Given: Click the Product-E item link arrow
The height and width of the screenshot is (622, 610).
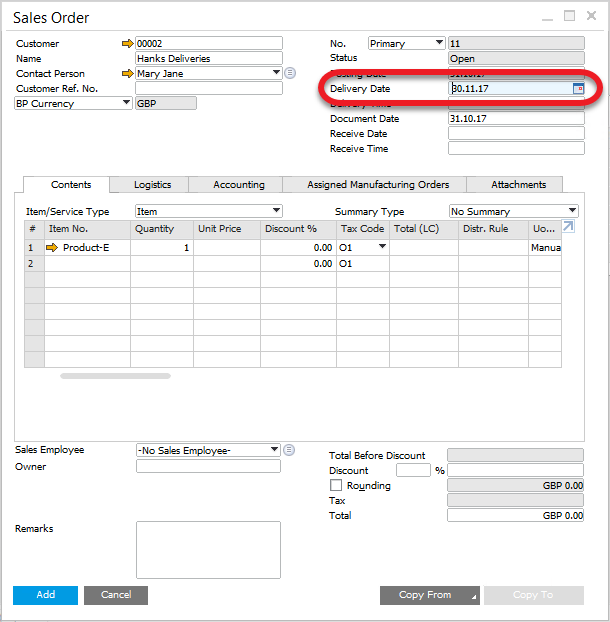Looking at the screenshot, I should [x=53, y=248].
